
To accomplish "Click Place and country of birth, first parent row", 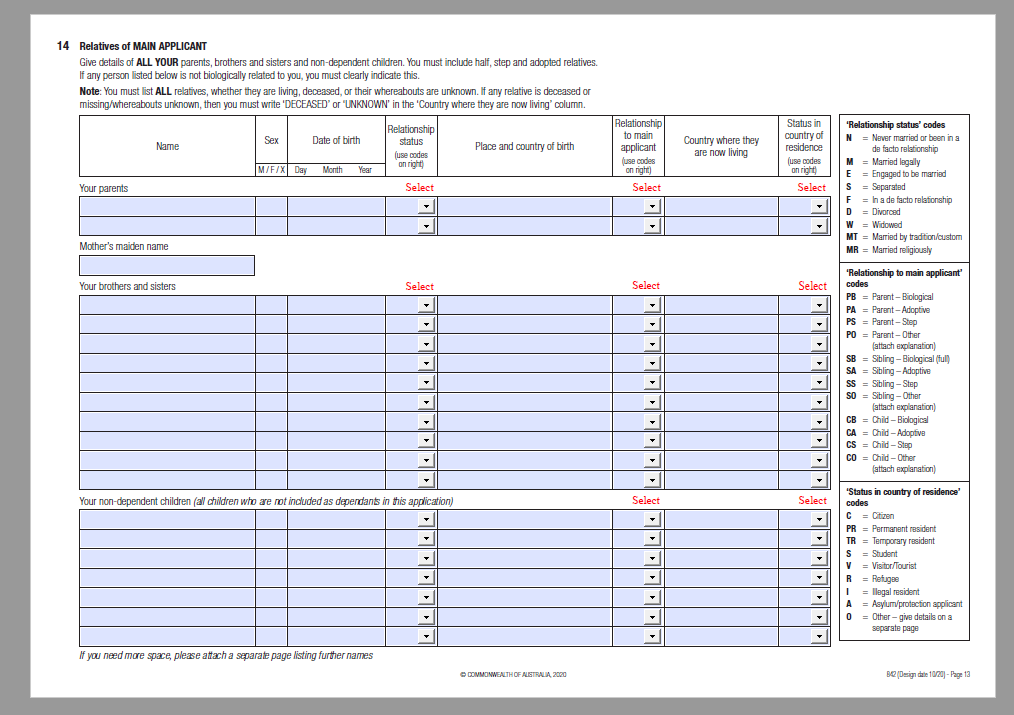I will coord(524,206).
